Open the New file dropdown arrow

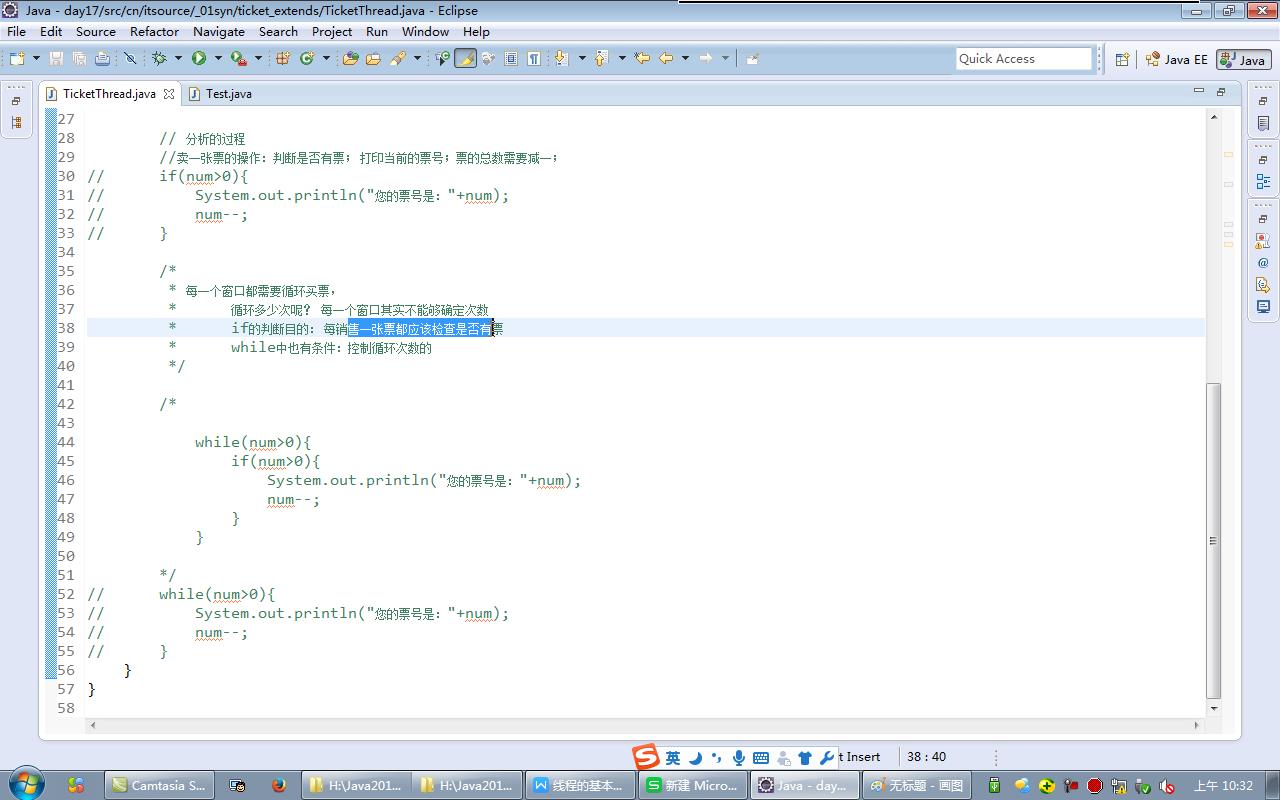36,59
